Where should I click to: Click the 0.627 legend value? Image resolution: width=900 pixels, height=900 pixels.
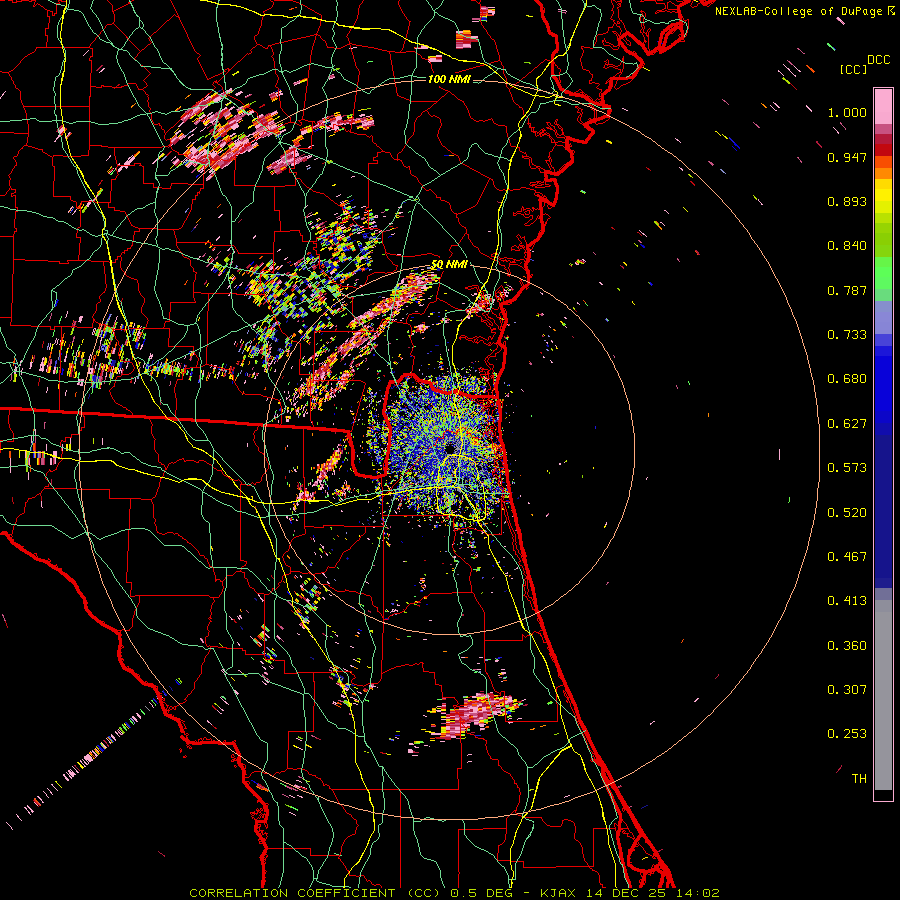click(x=847, y=424)
